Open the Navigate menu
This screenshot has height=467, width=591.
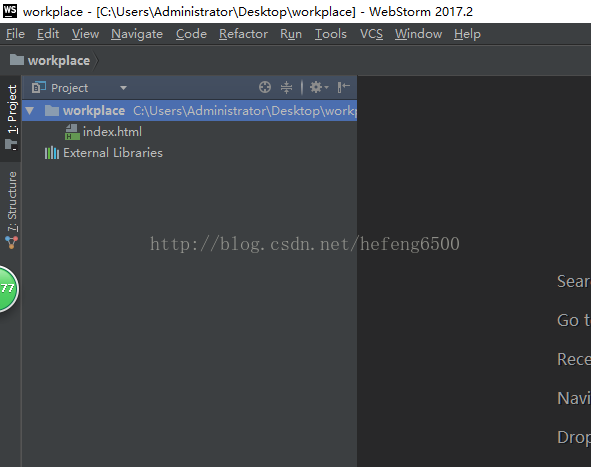click(137, 34)
